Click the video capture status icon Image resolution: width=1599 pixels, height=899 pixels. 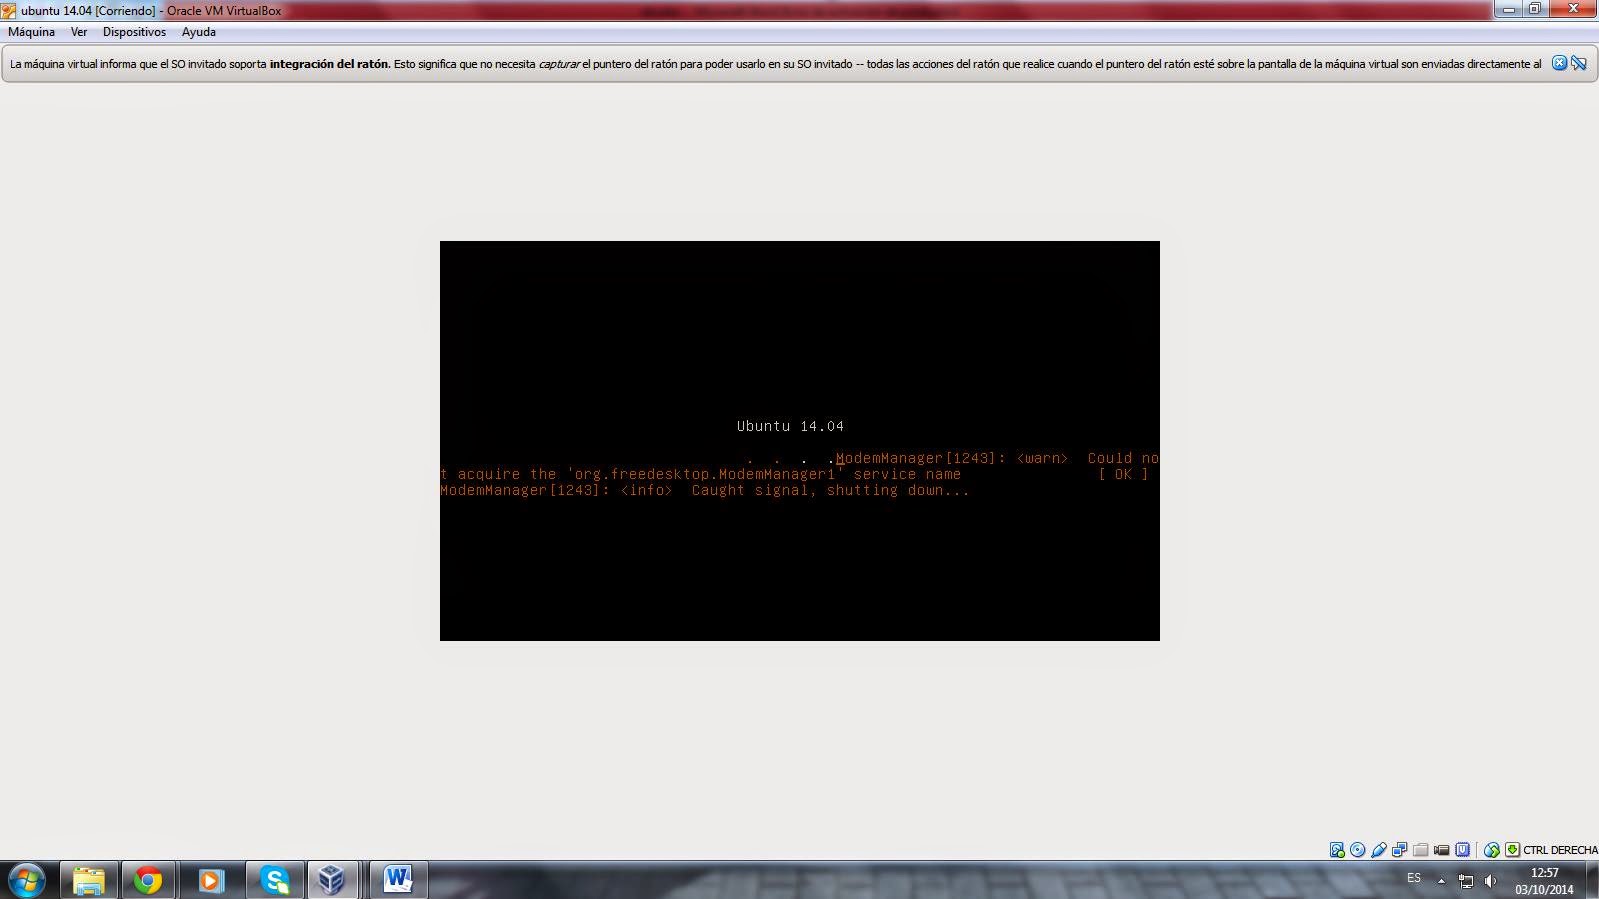coord(1442,850)
